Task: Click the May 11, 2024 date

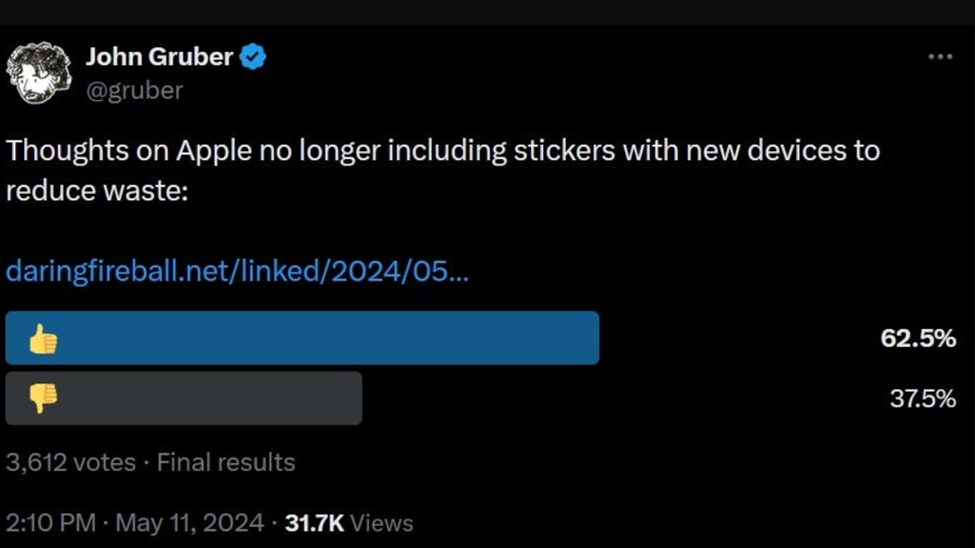Action: 190,523
